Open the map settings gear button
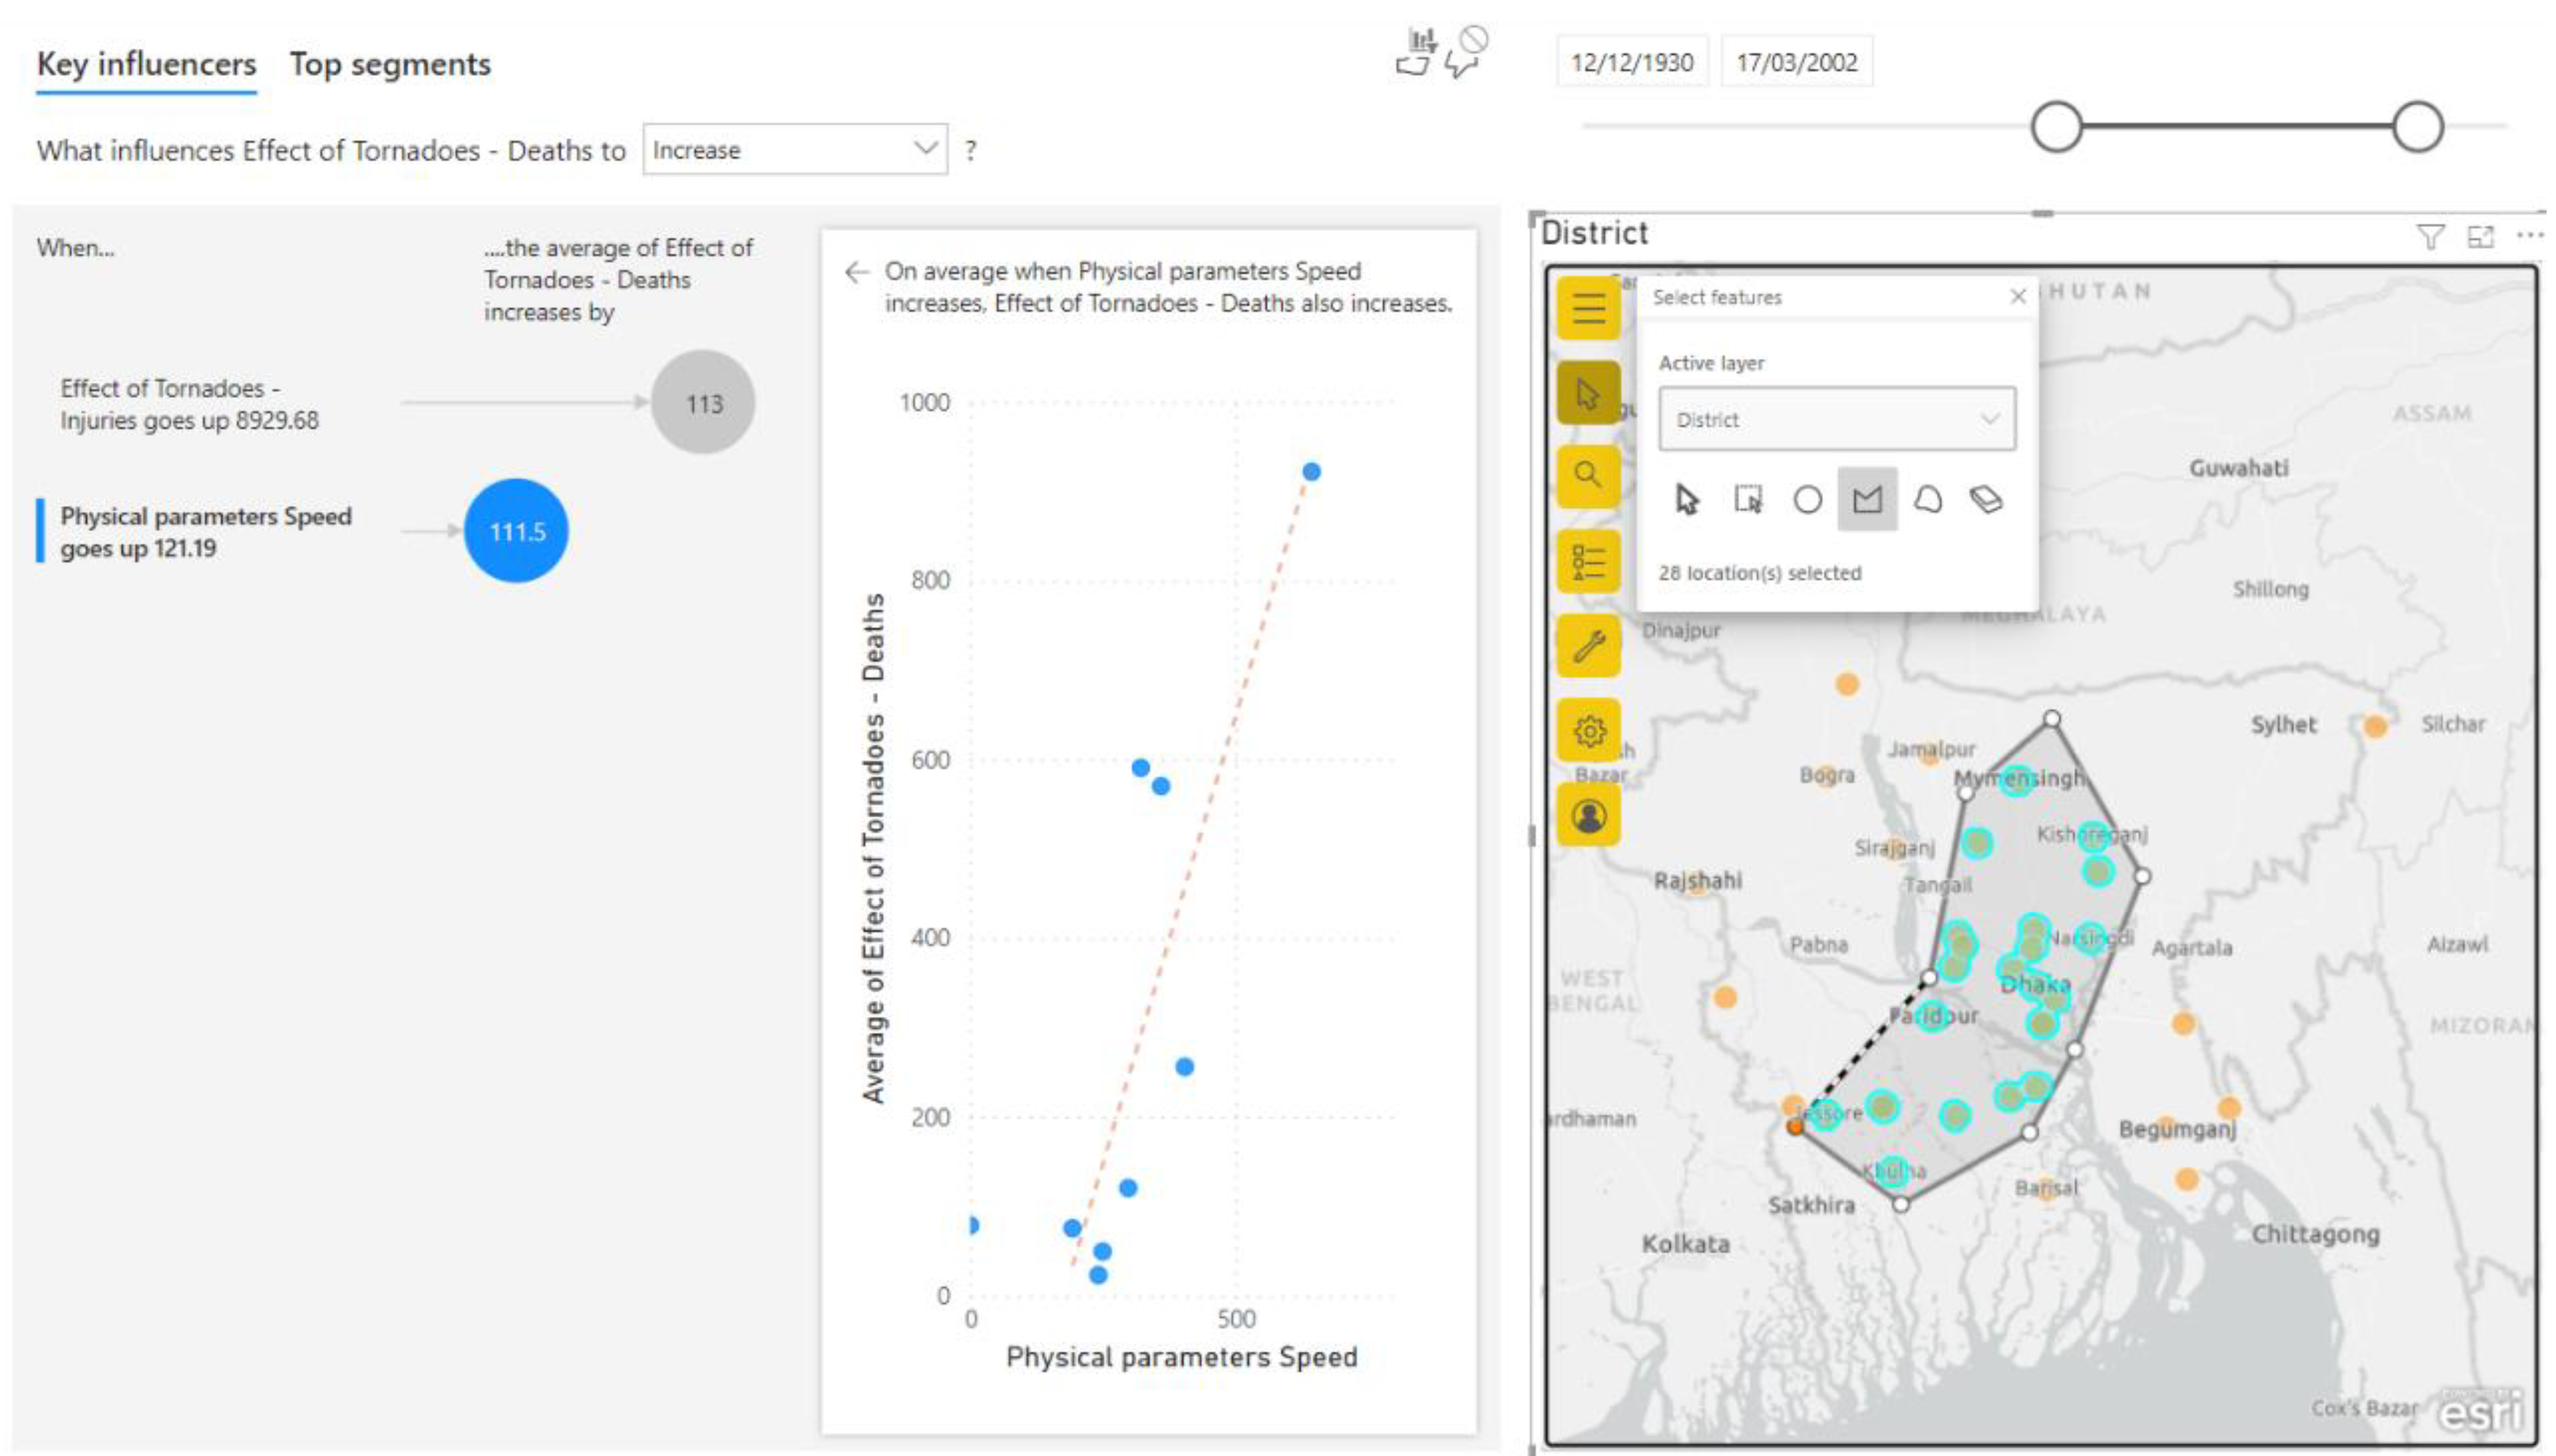 (x=1588, y=731)
